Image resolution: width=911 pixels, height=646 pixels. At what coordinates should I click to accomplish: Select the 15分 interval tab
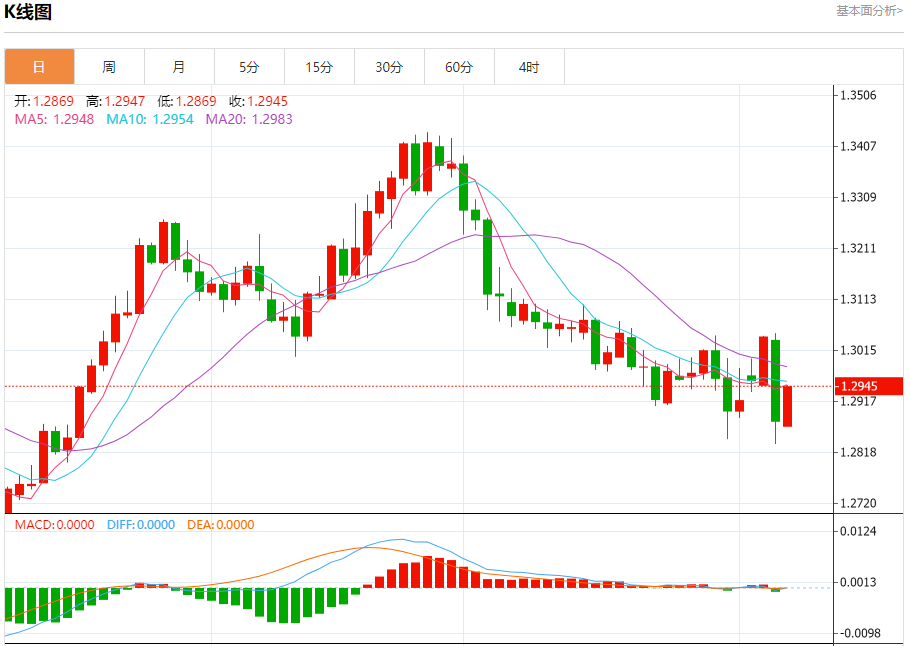pyautogui.click(x=319, y=67)
